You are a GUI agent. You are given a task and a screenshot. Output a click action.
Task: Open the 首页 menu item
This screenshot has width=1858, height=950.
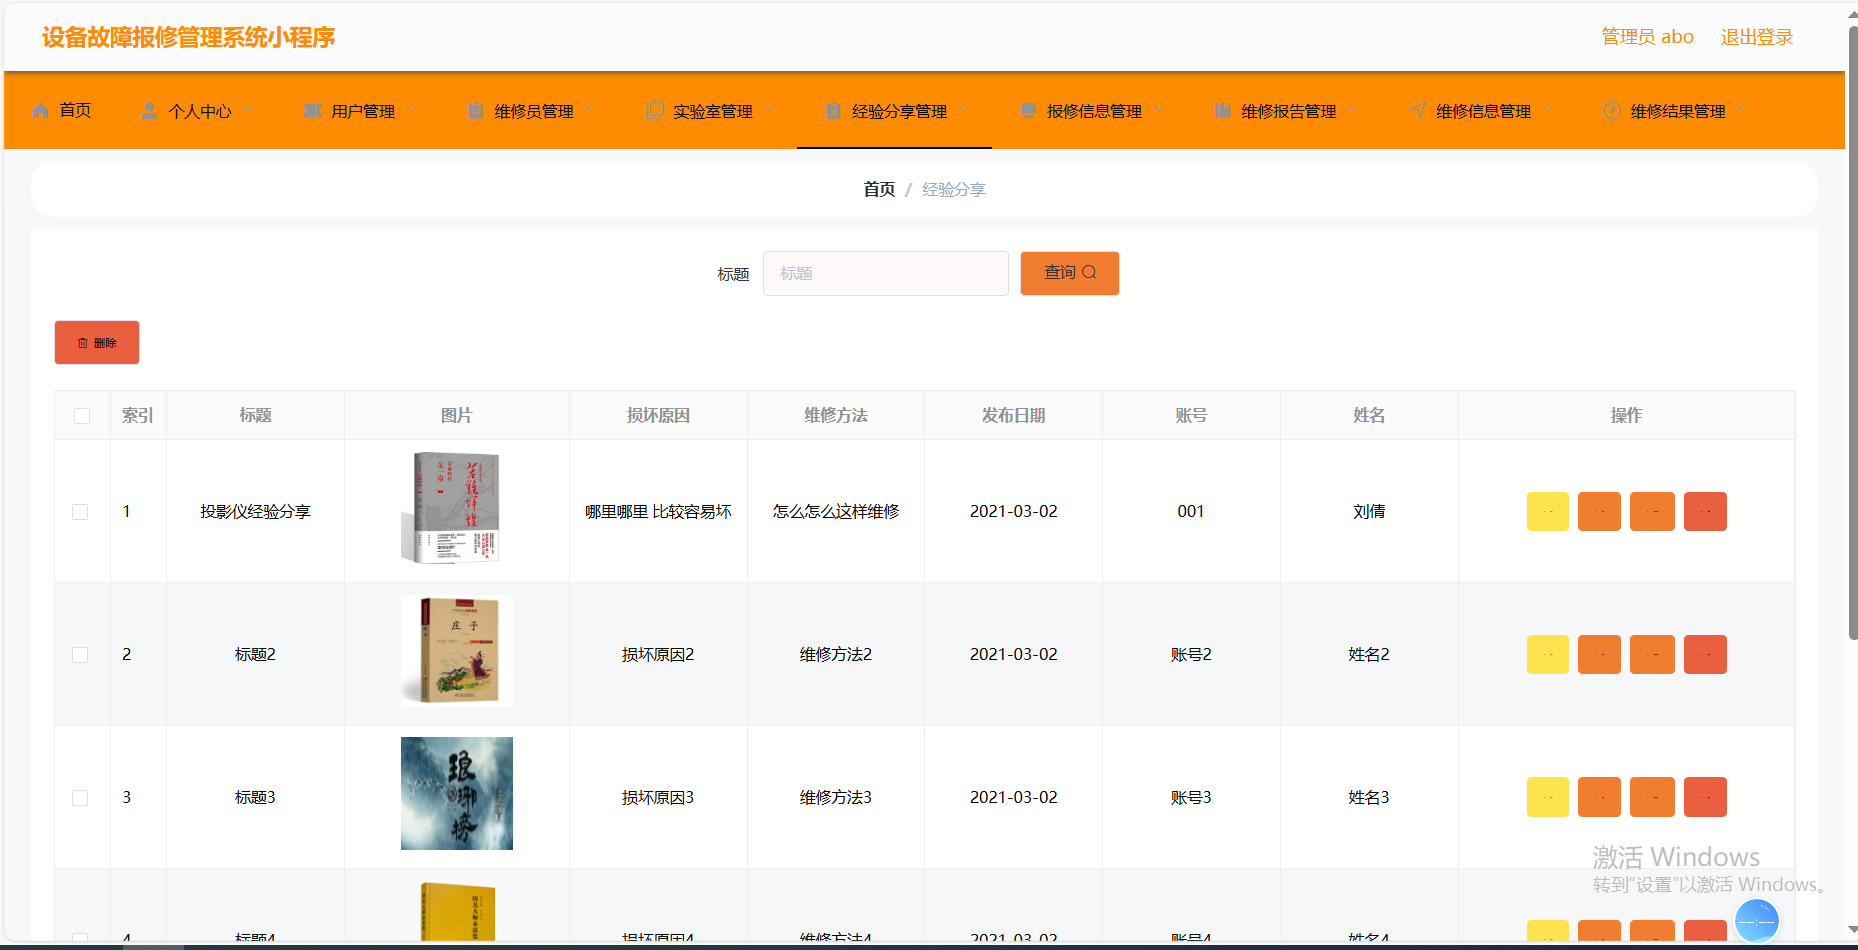62,111
